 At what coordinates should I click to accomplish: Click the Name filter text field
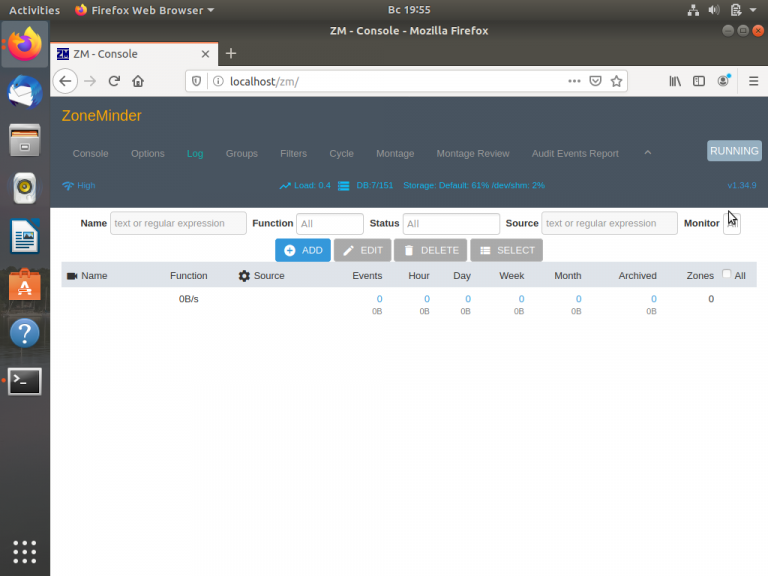pos(178,223)
